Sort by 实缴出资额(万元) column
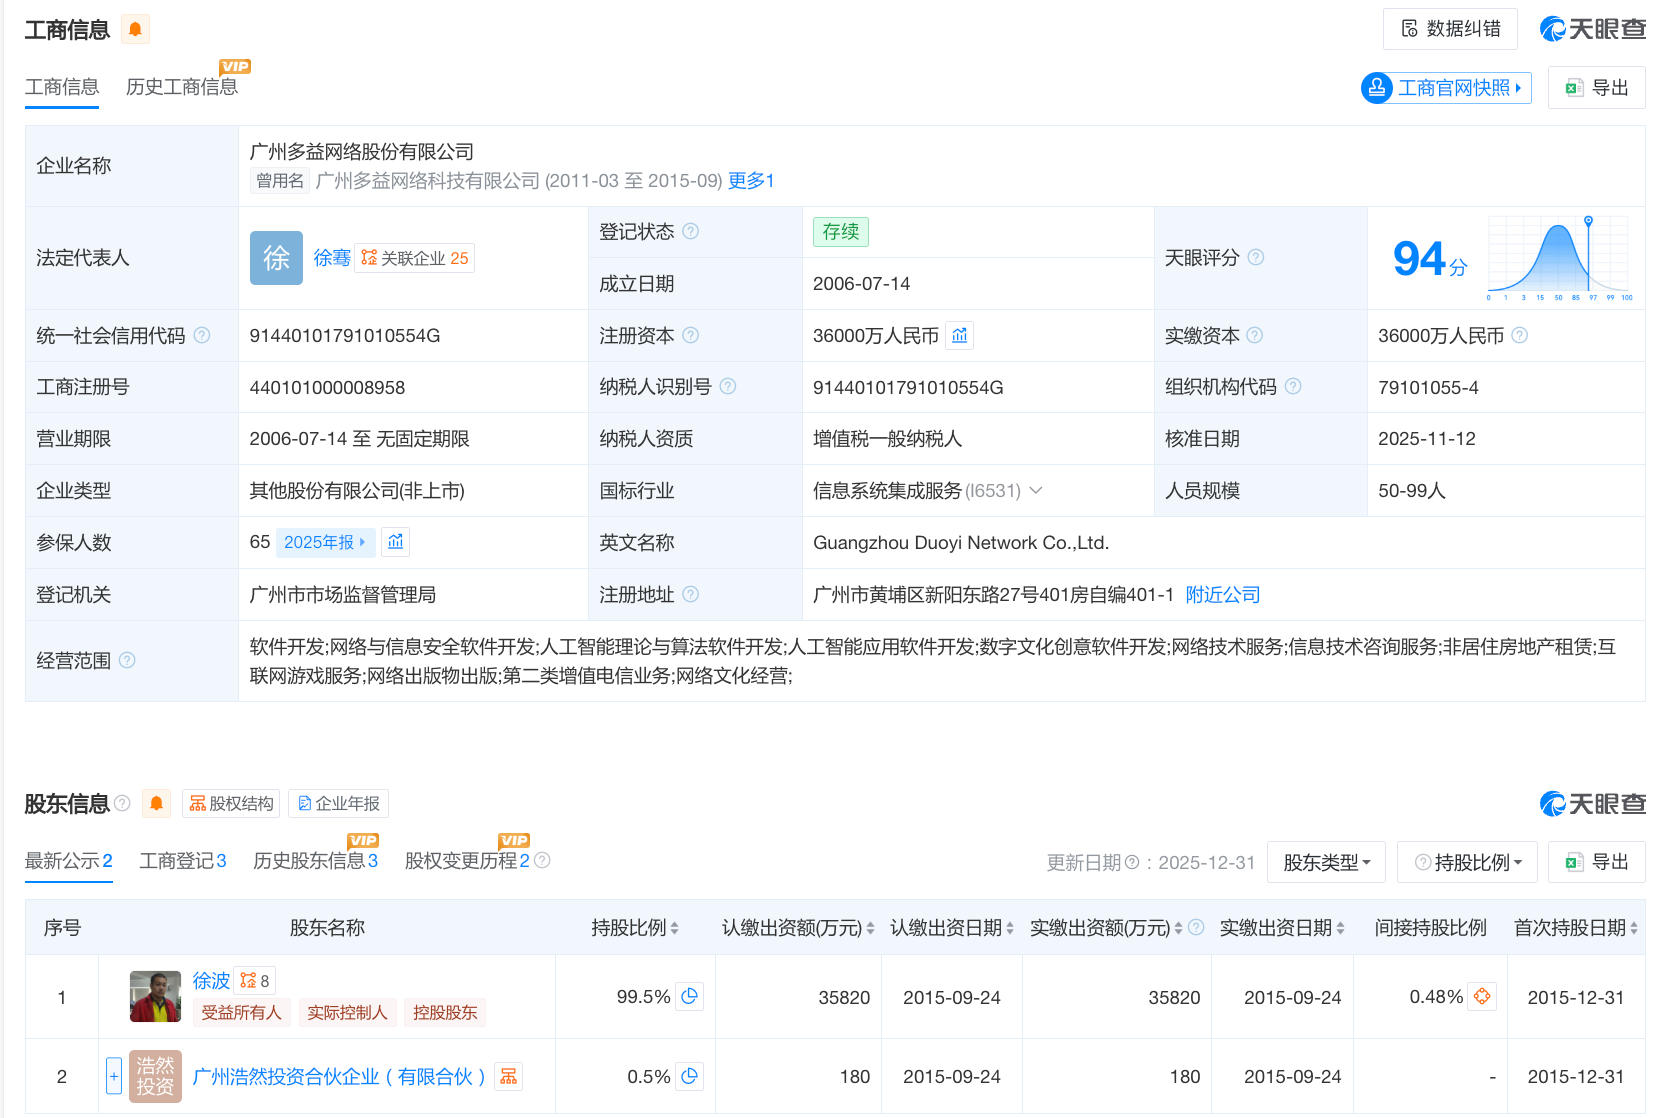1668x1118 pixels. coord(1178,928)
